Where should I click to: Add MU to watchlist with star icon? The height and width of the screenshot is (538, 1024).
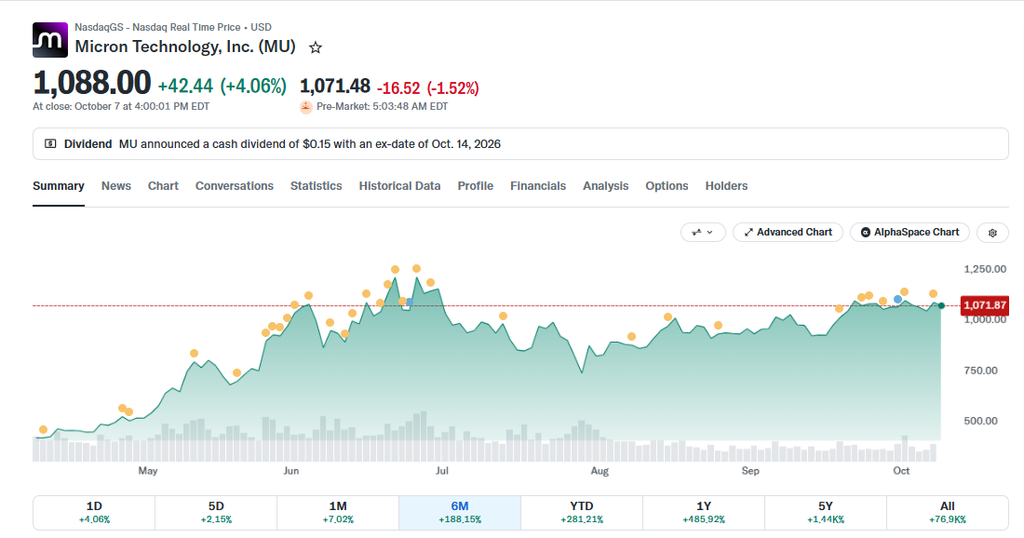pos(315,48)
